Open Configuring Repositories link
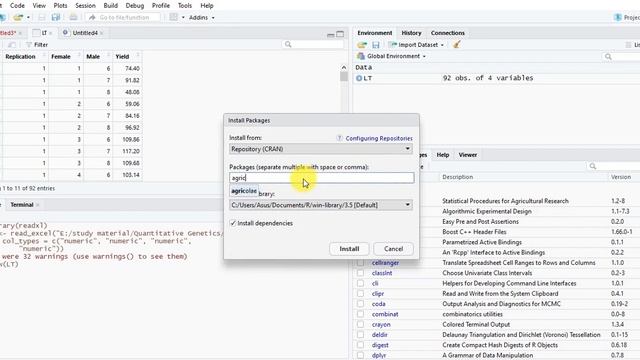The width and height of the screenshot is (640, 360). tap(379, 138)
